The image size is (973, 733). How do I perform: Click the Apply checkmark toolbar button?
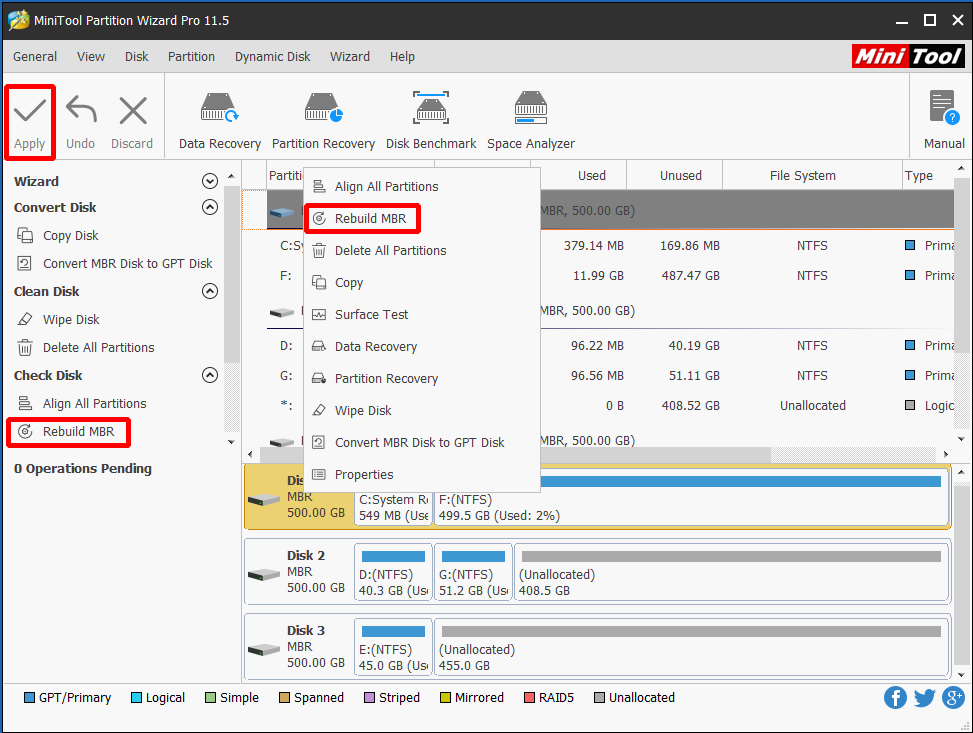(x=30, y=123)
